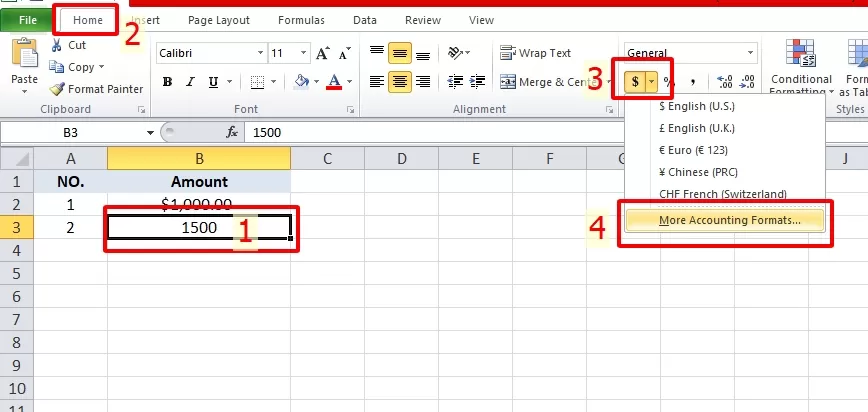868x412 pixels.
Task: Toggle Center horizontal alignment
Action: point(400,82)
